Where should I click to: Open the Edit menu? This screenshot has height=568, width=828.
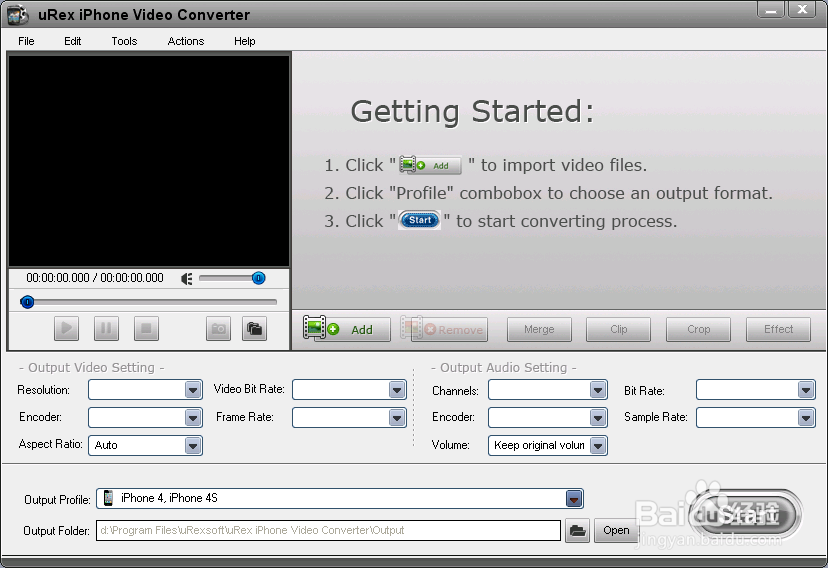[x=72, y=41]
